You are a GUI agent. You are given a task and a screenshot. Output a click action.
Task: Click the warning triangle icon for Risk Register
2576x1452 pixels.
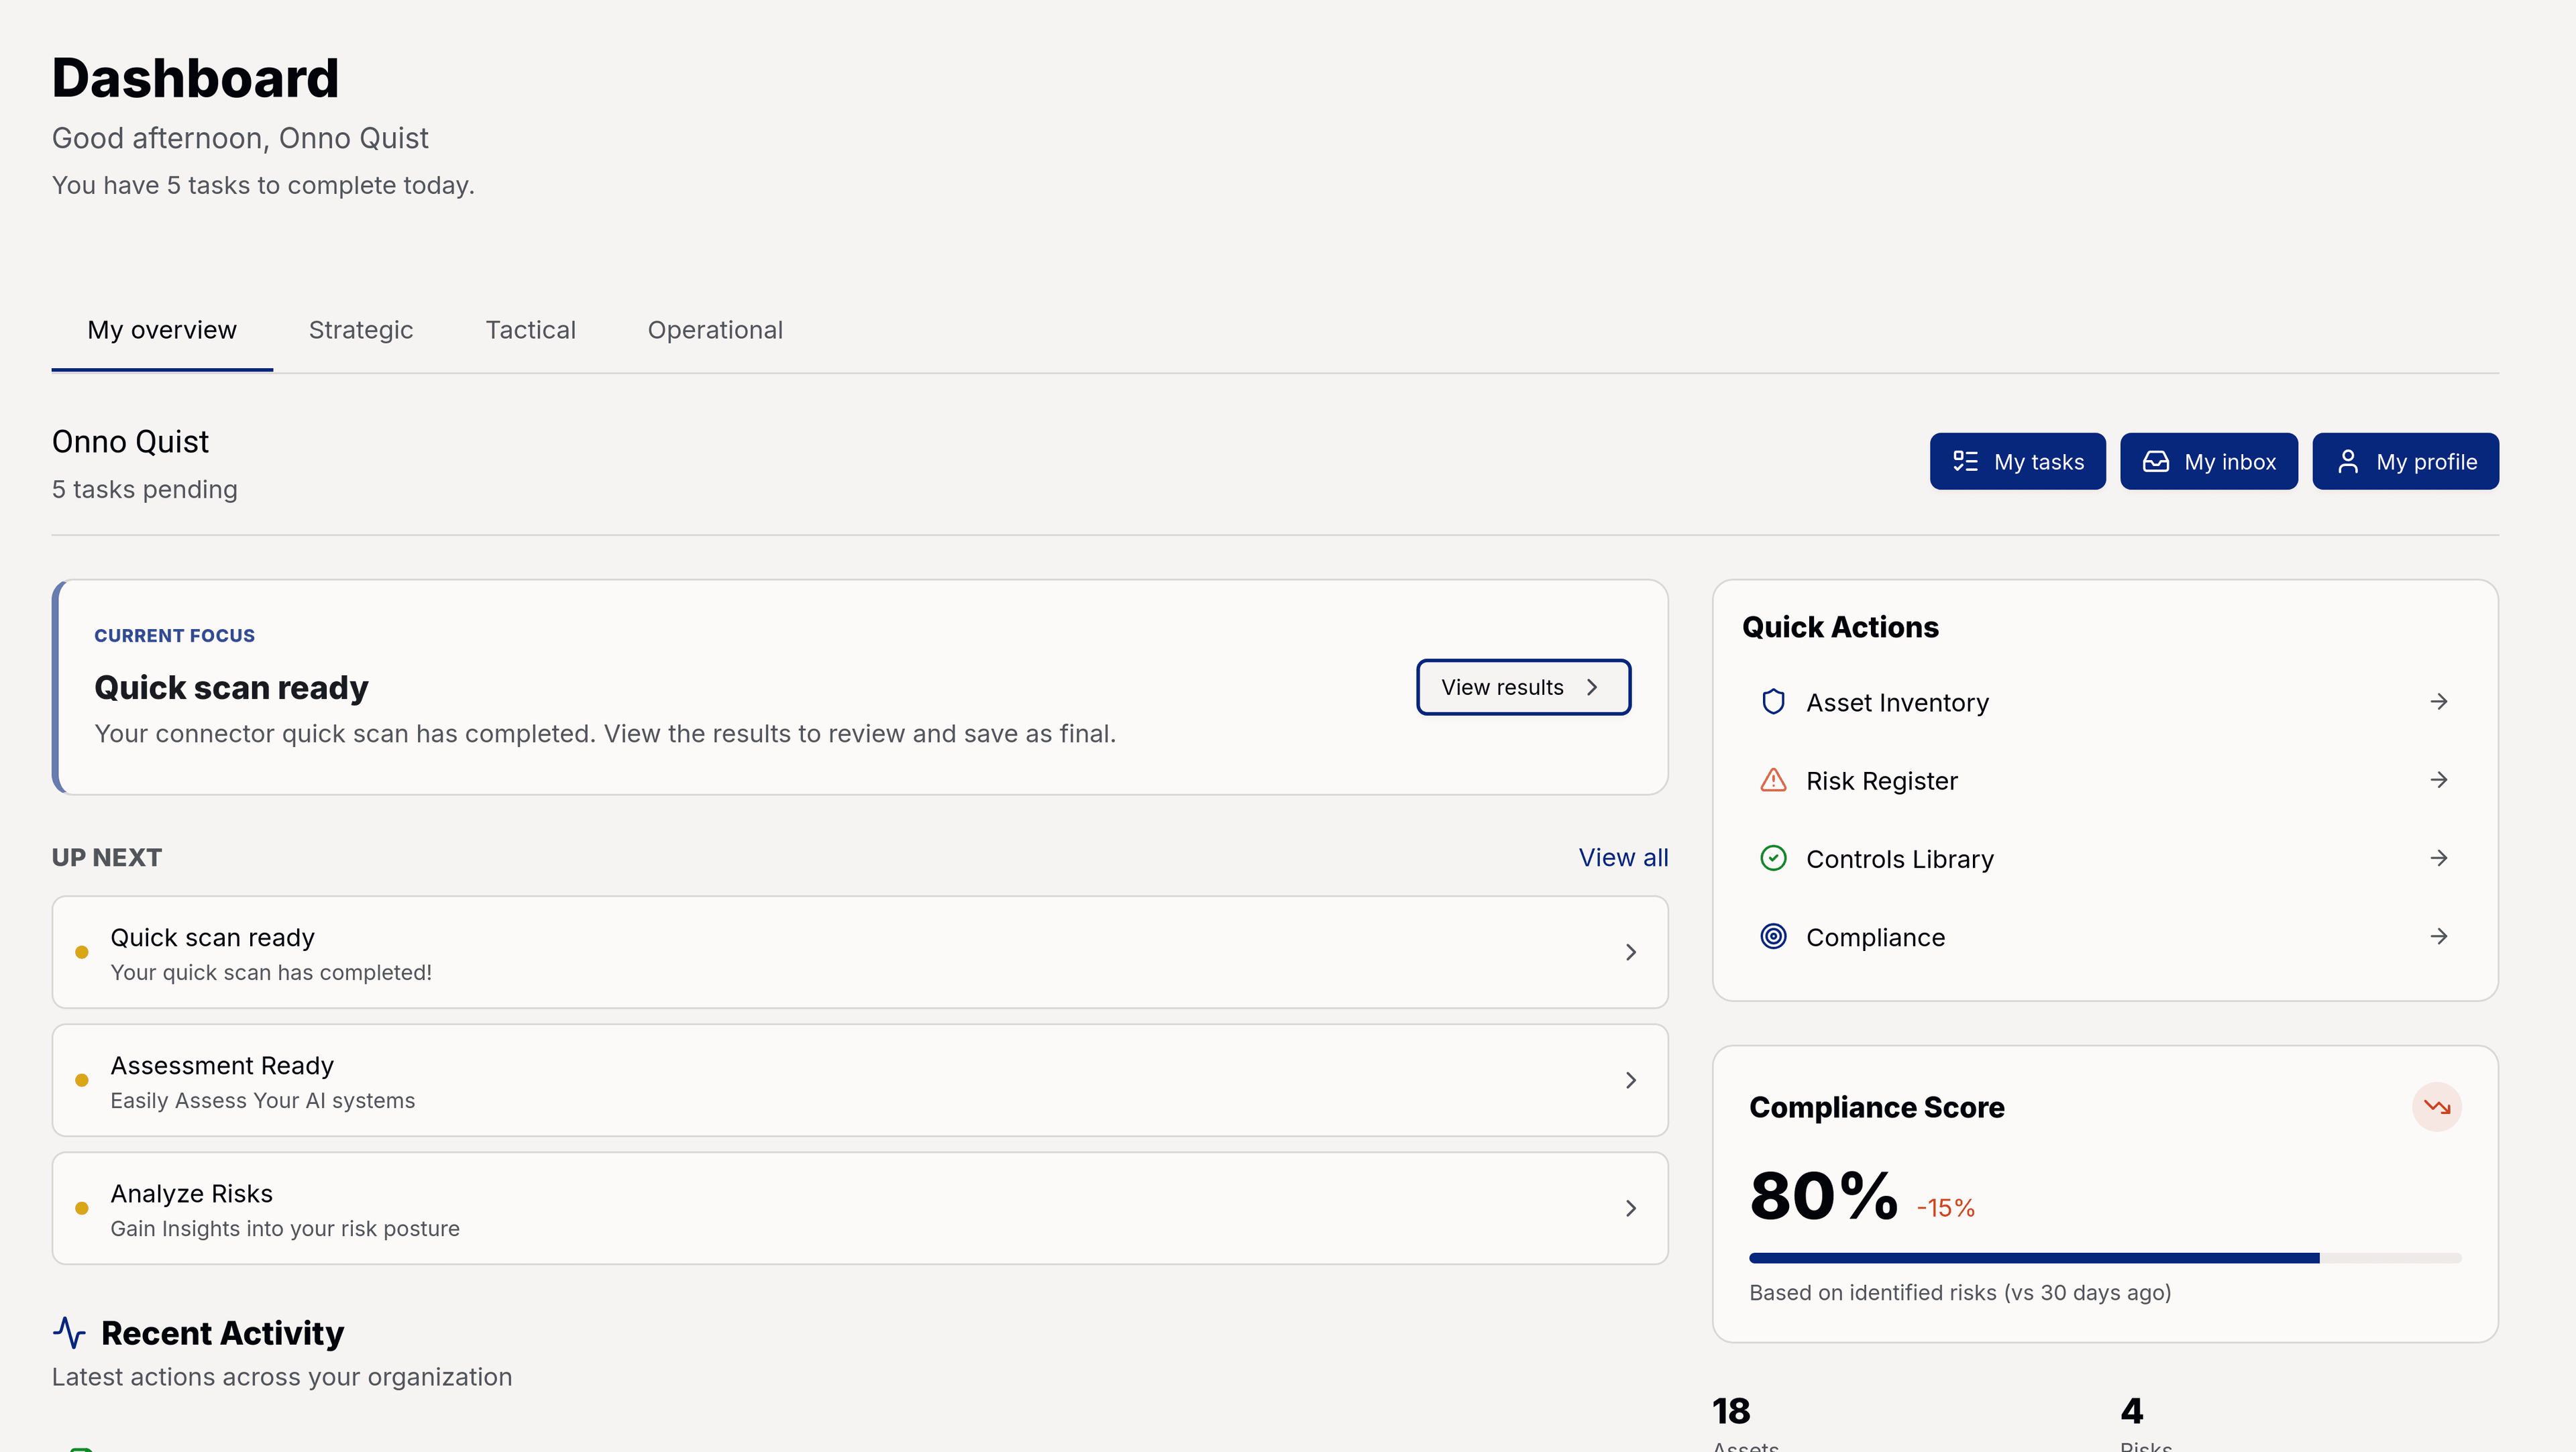(x=1772, y=780)
